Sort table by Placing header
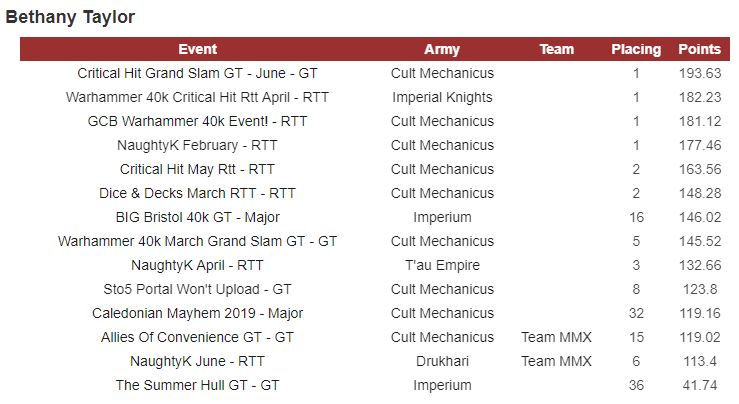The image size is (739, 404). [x=636, y=49]
